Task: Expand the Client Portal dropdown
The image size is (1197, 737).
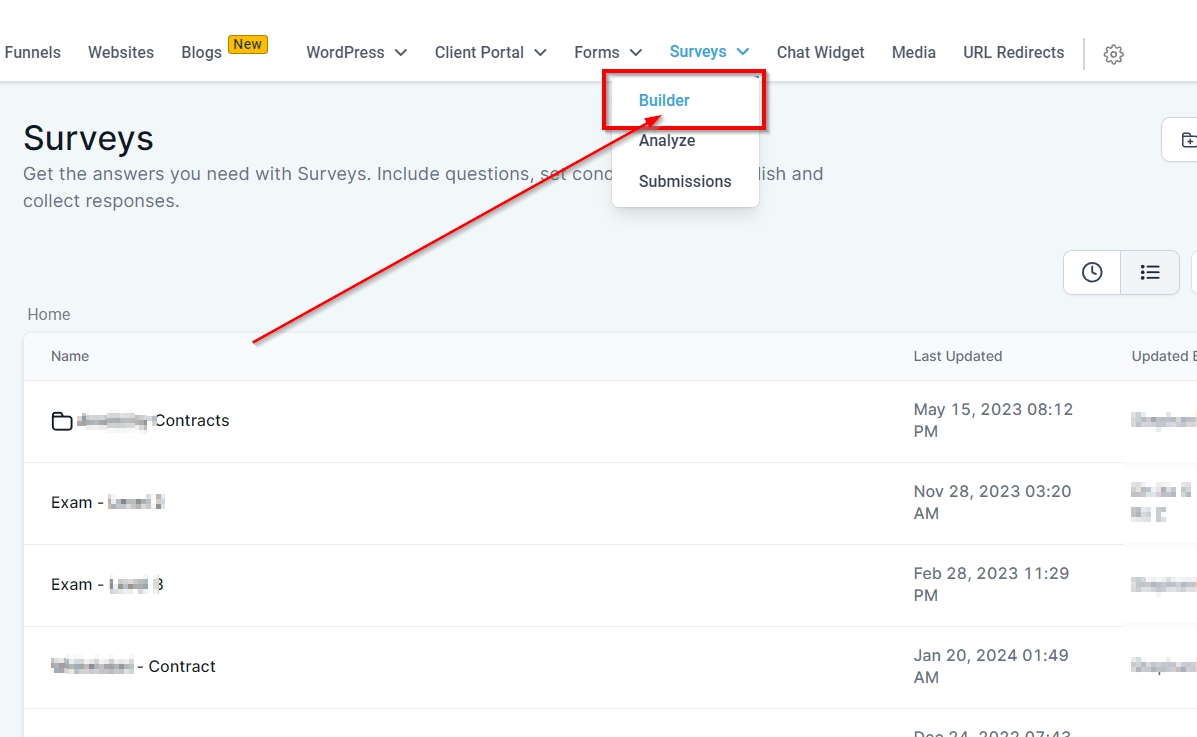Action: [490, 52]
